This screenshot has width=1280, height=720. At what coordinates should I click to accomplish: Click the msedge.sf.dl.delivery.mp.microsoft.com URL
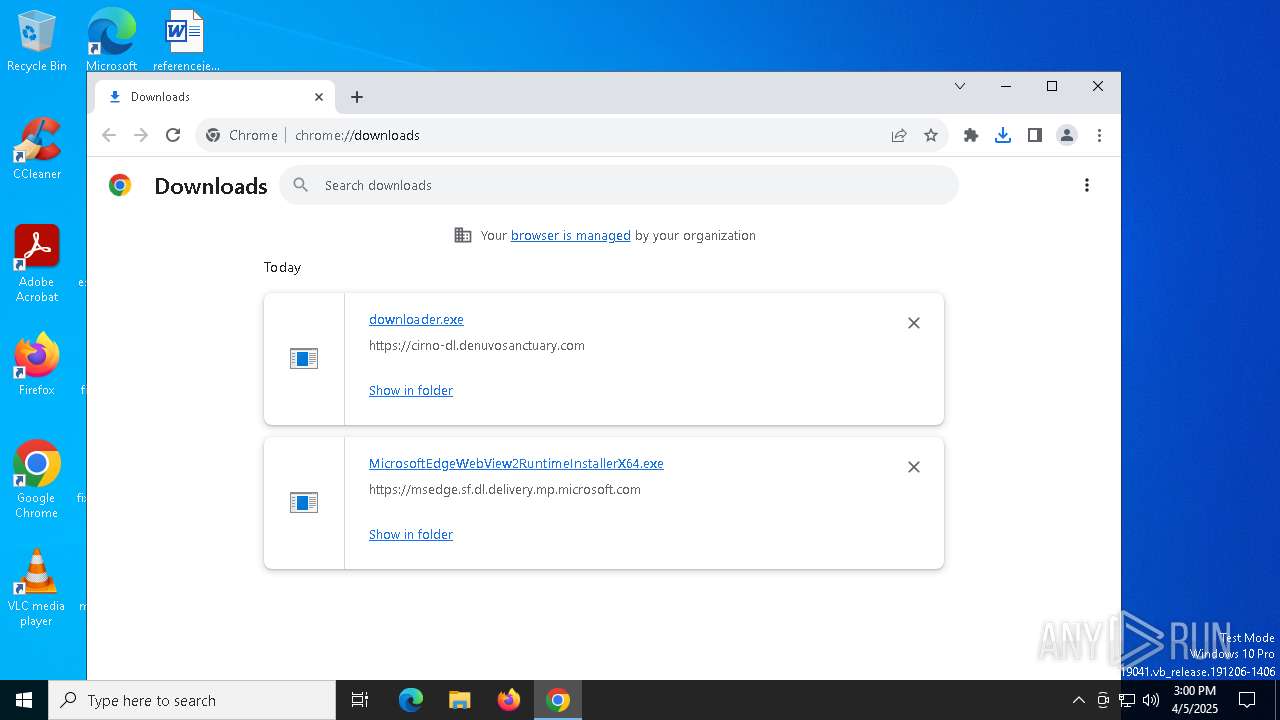[505, 490]
